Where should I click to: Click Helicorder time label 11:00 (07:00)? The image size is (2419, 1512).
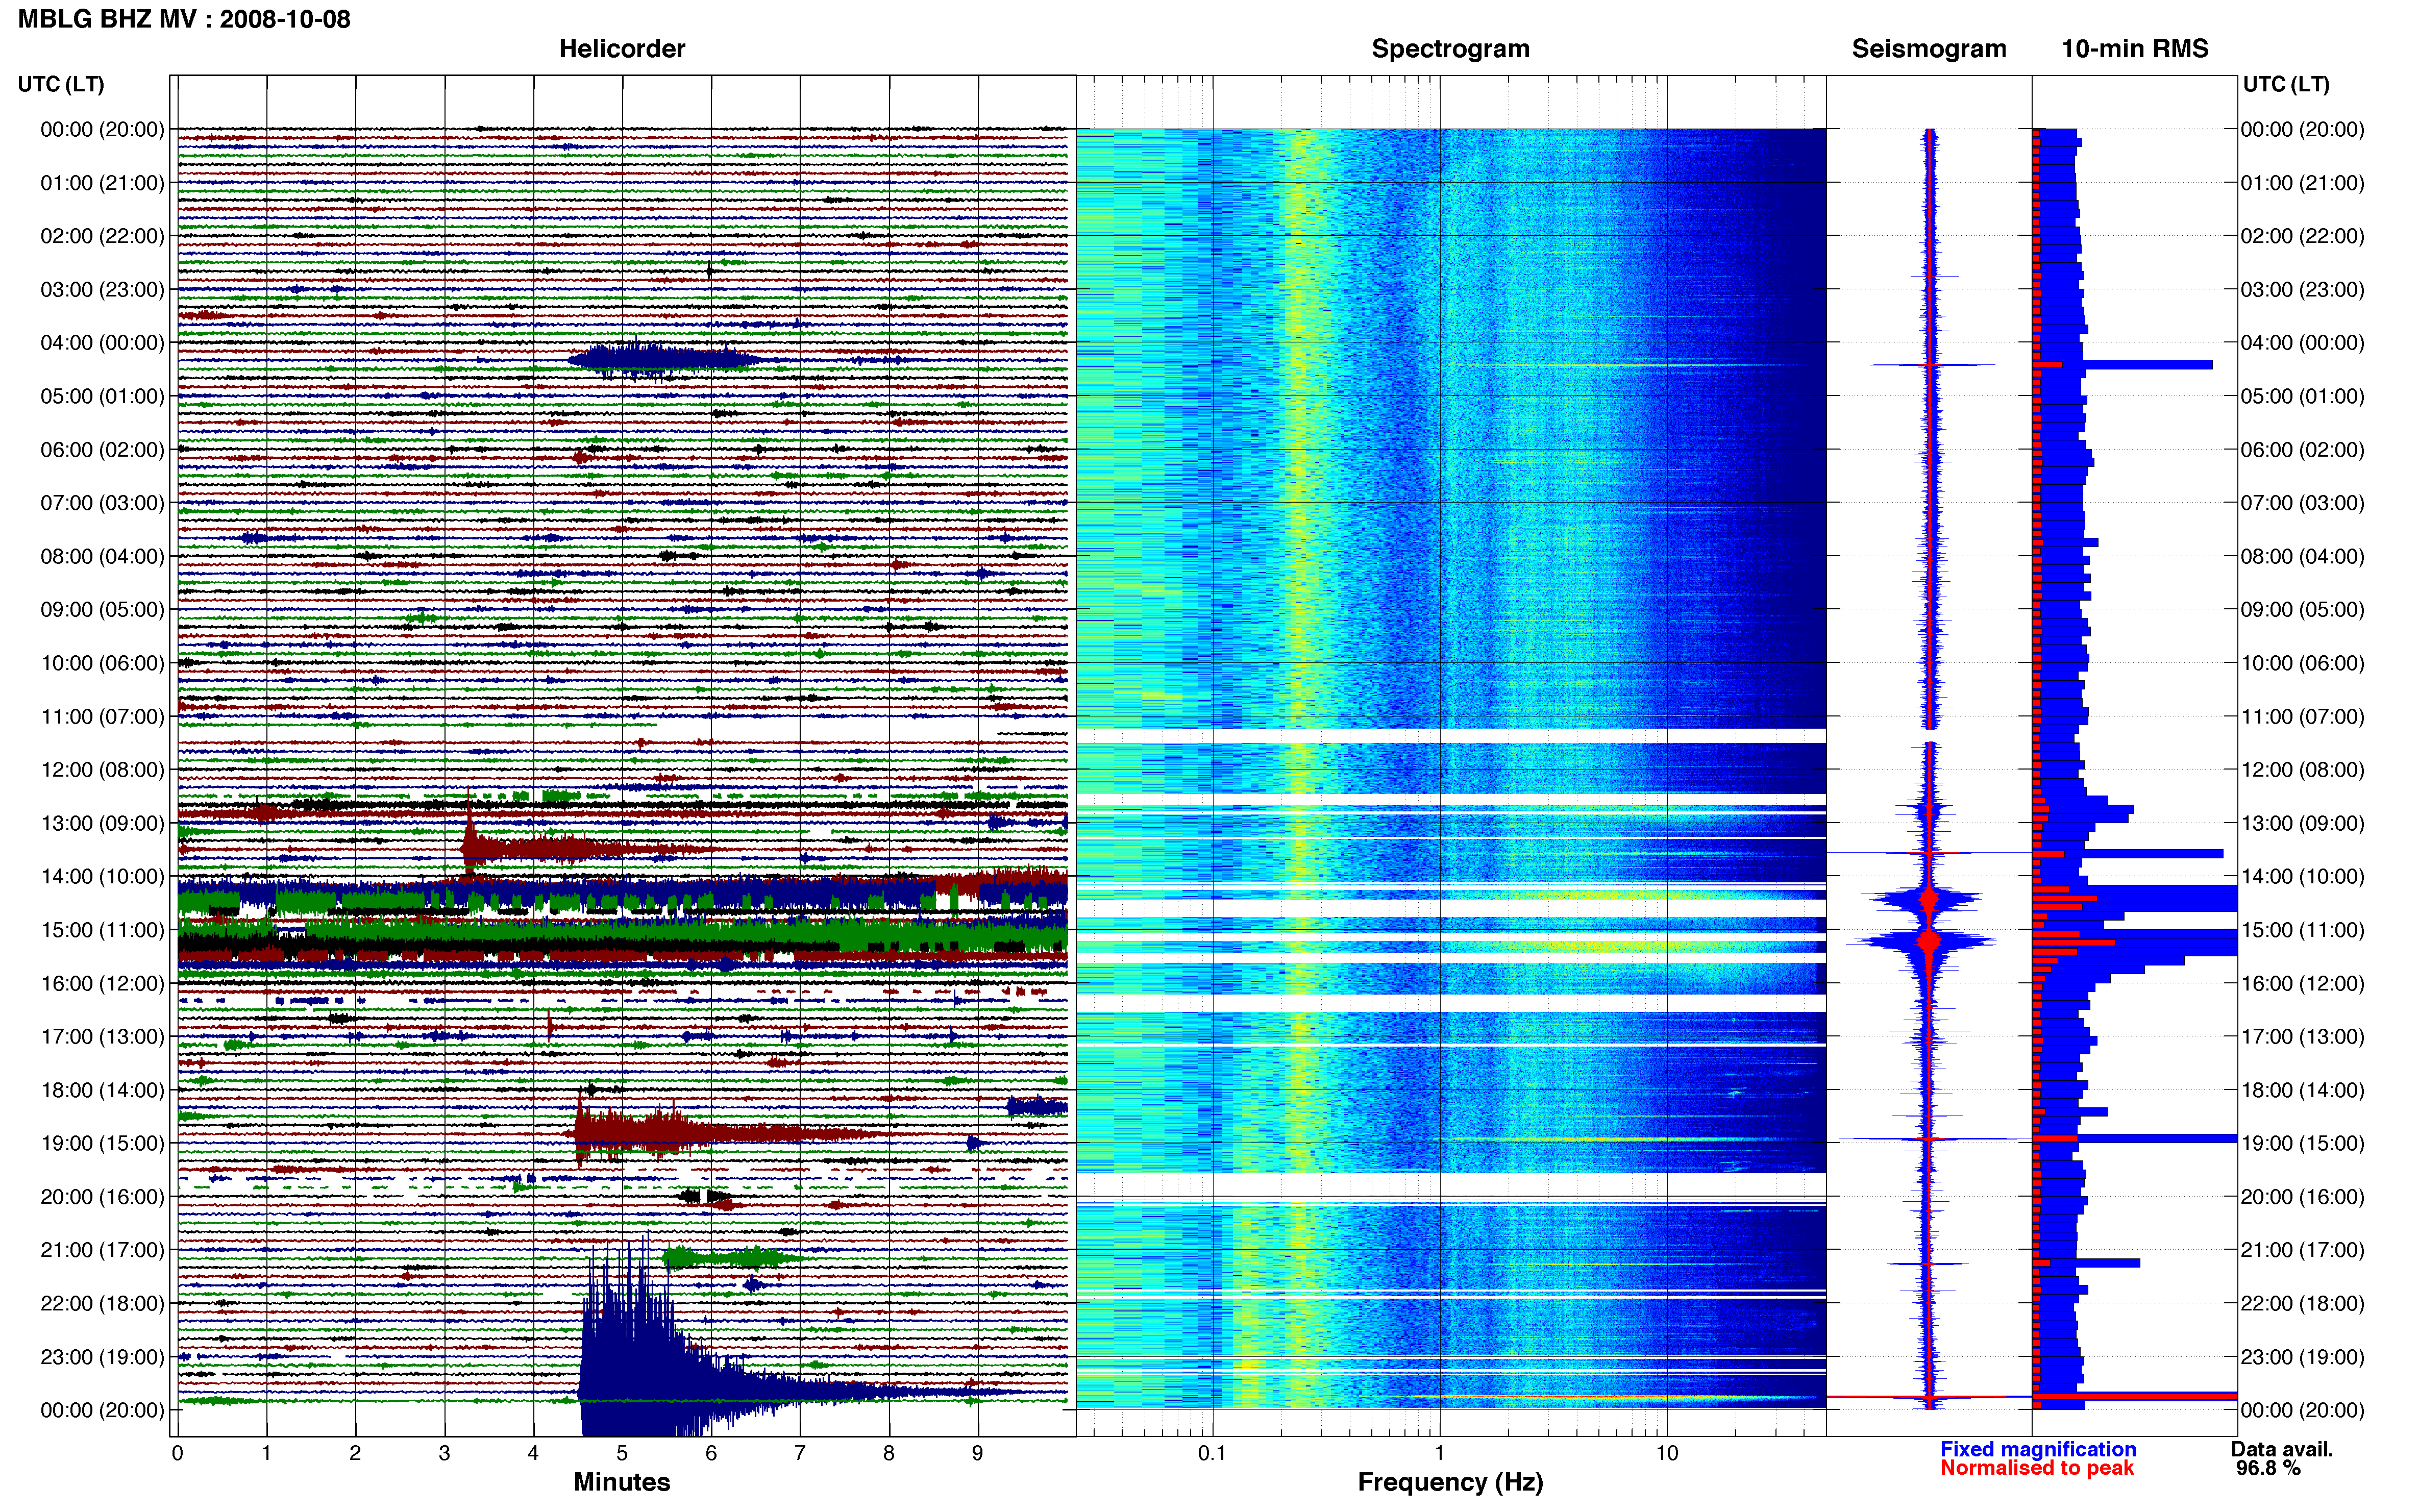pyautogui.click(x=102, y=717)
